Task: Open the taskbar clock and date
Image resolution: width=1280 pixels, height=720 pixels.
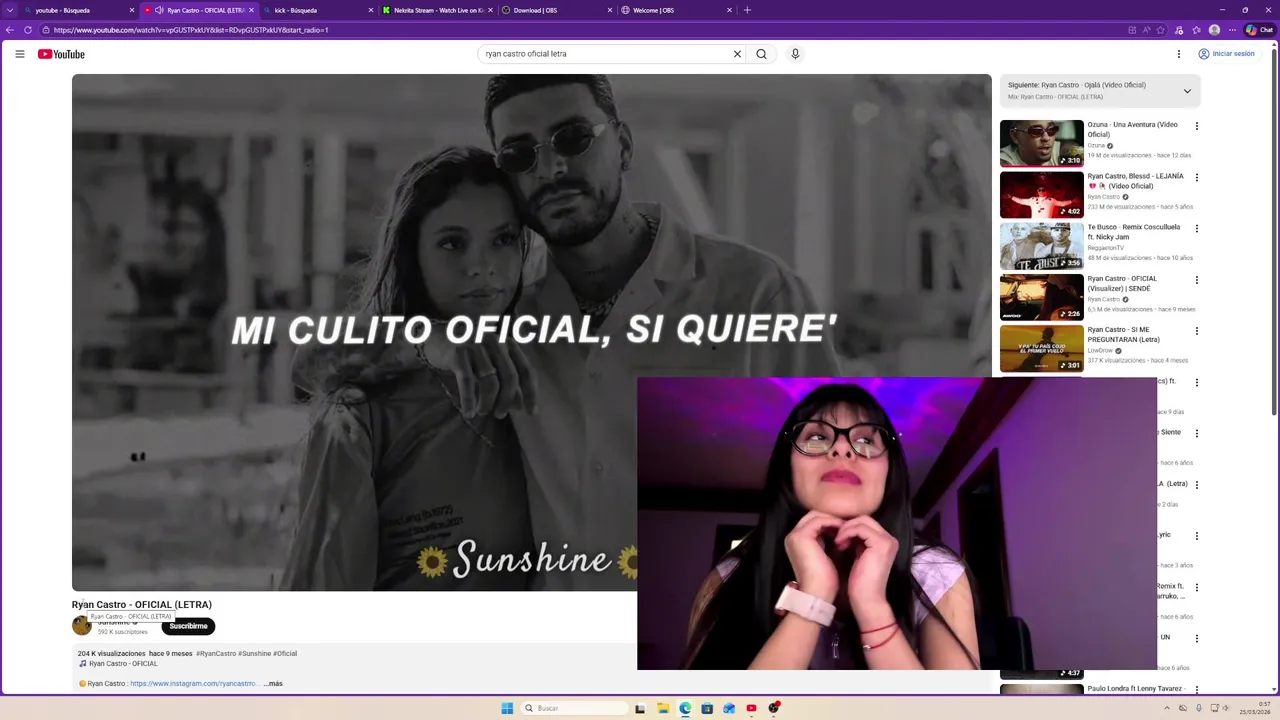Action: (x=1256, y=708)
